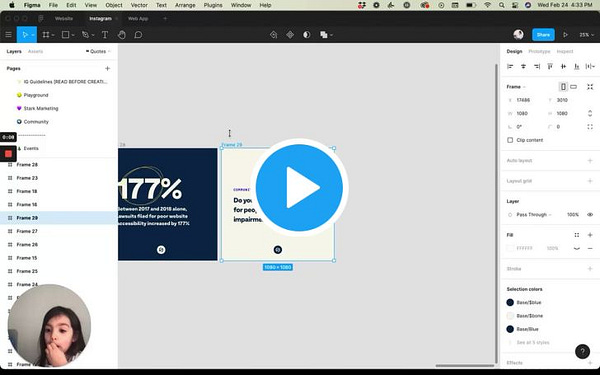Open the Move tool options arrow
The width and height of the screenshot is (600, 375).
(x=33, y=35)
